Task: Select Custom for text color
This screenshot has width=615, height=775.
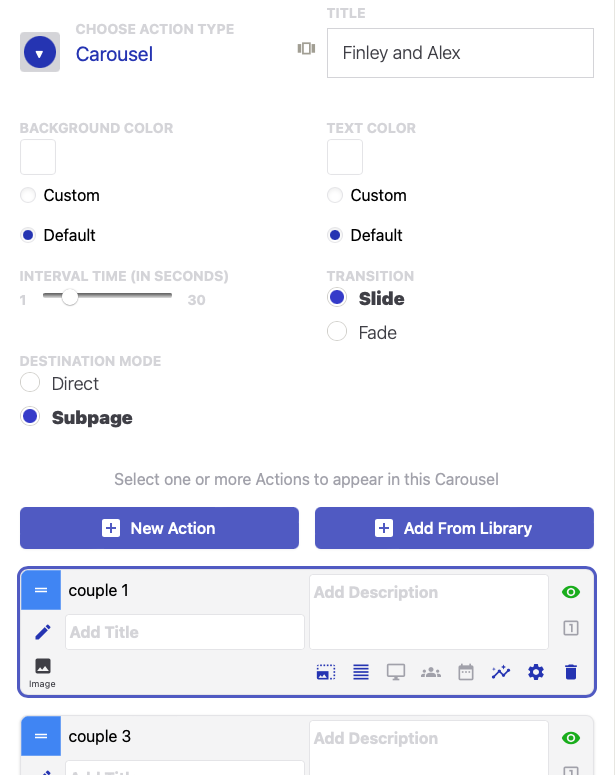Action: pyautogui.click(x=335, y=196)
